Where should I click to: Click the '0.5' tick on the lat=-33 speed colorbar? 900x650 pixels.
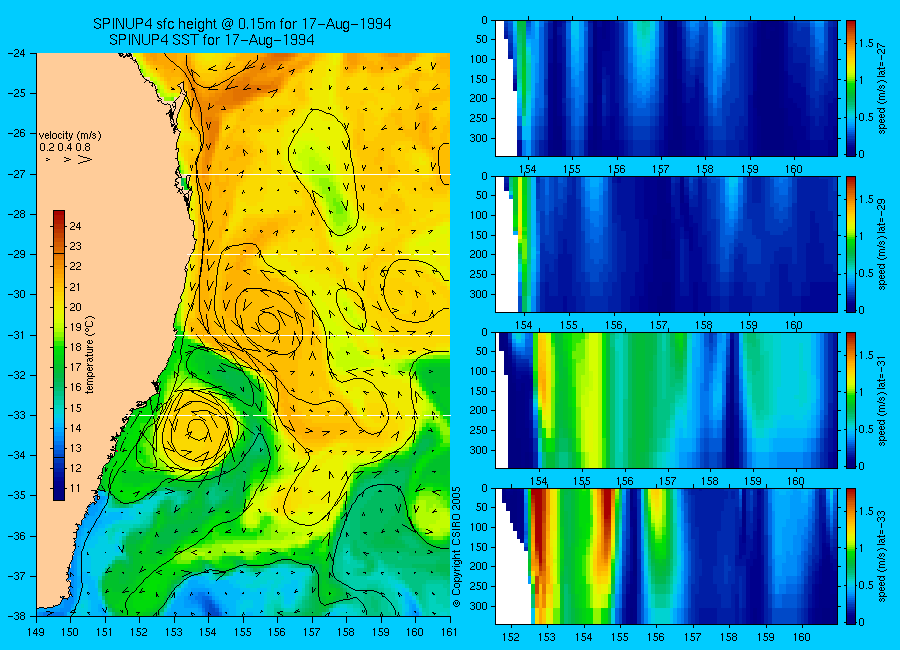tap(867, 585)
